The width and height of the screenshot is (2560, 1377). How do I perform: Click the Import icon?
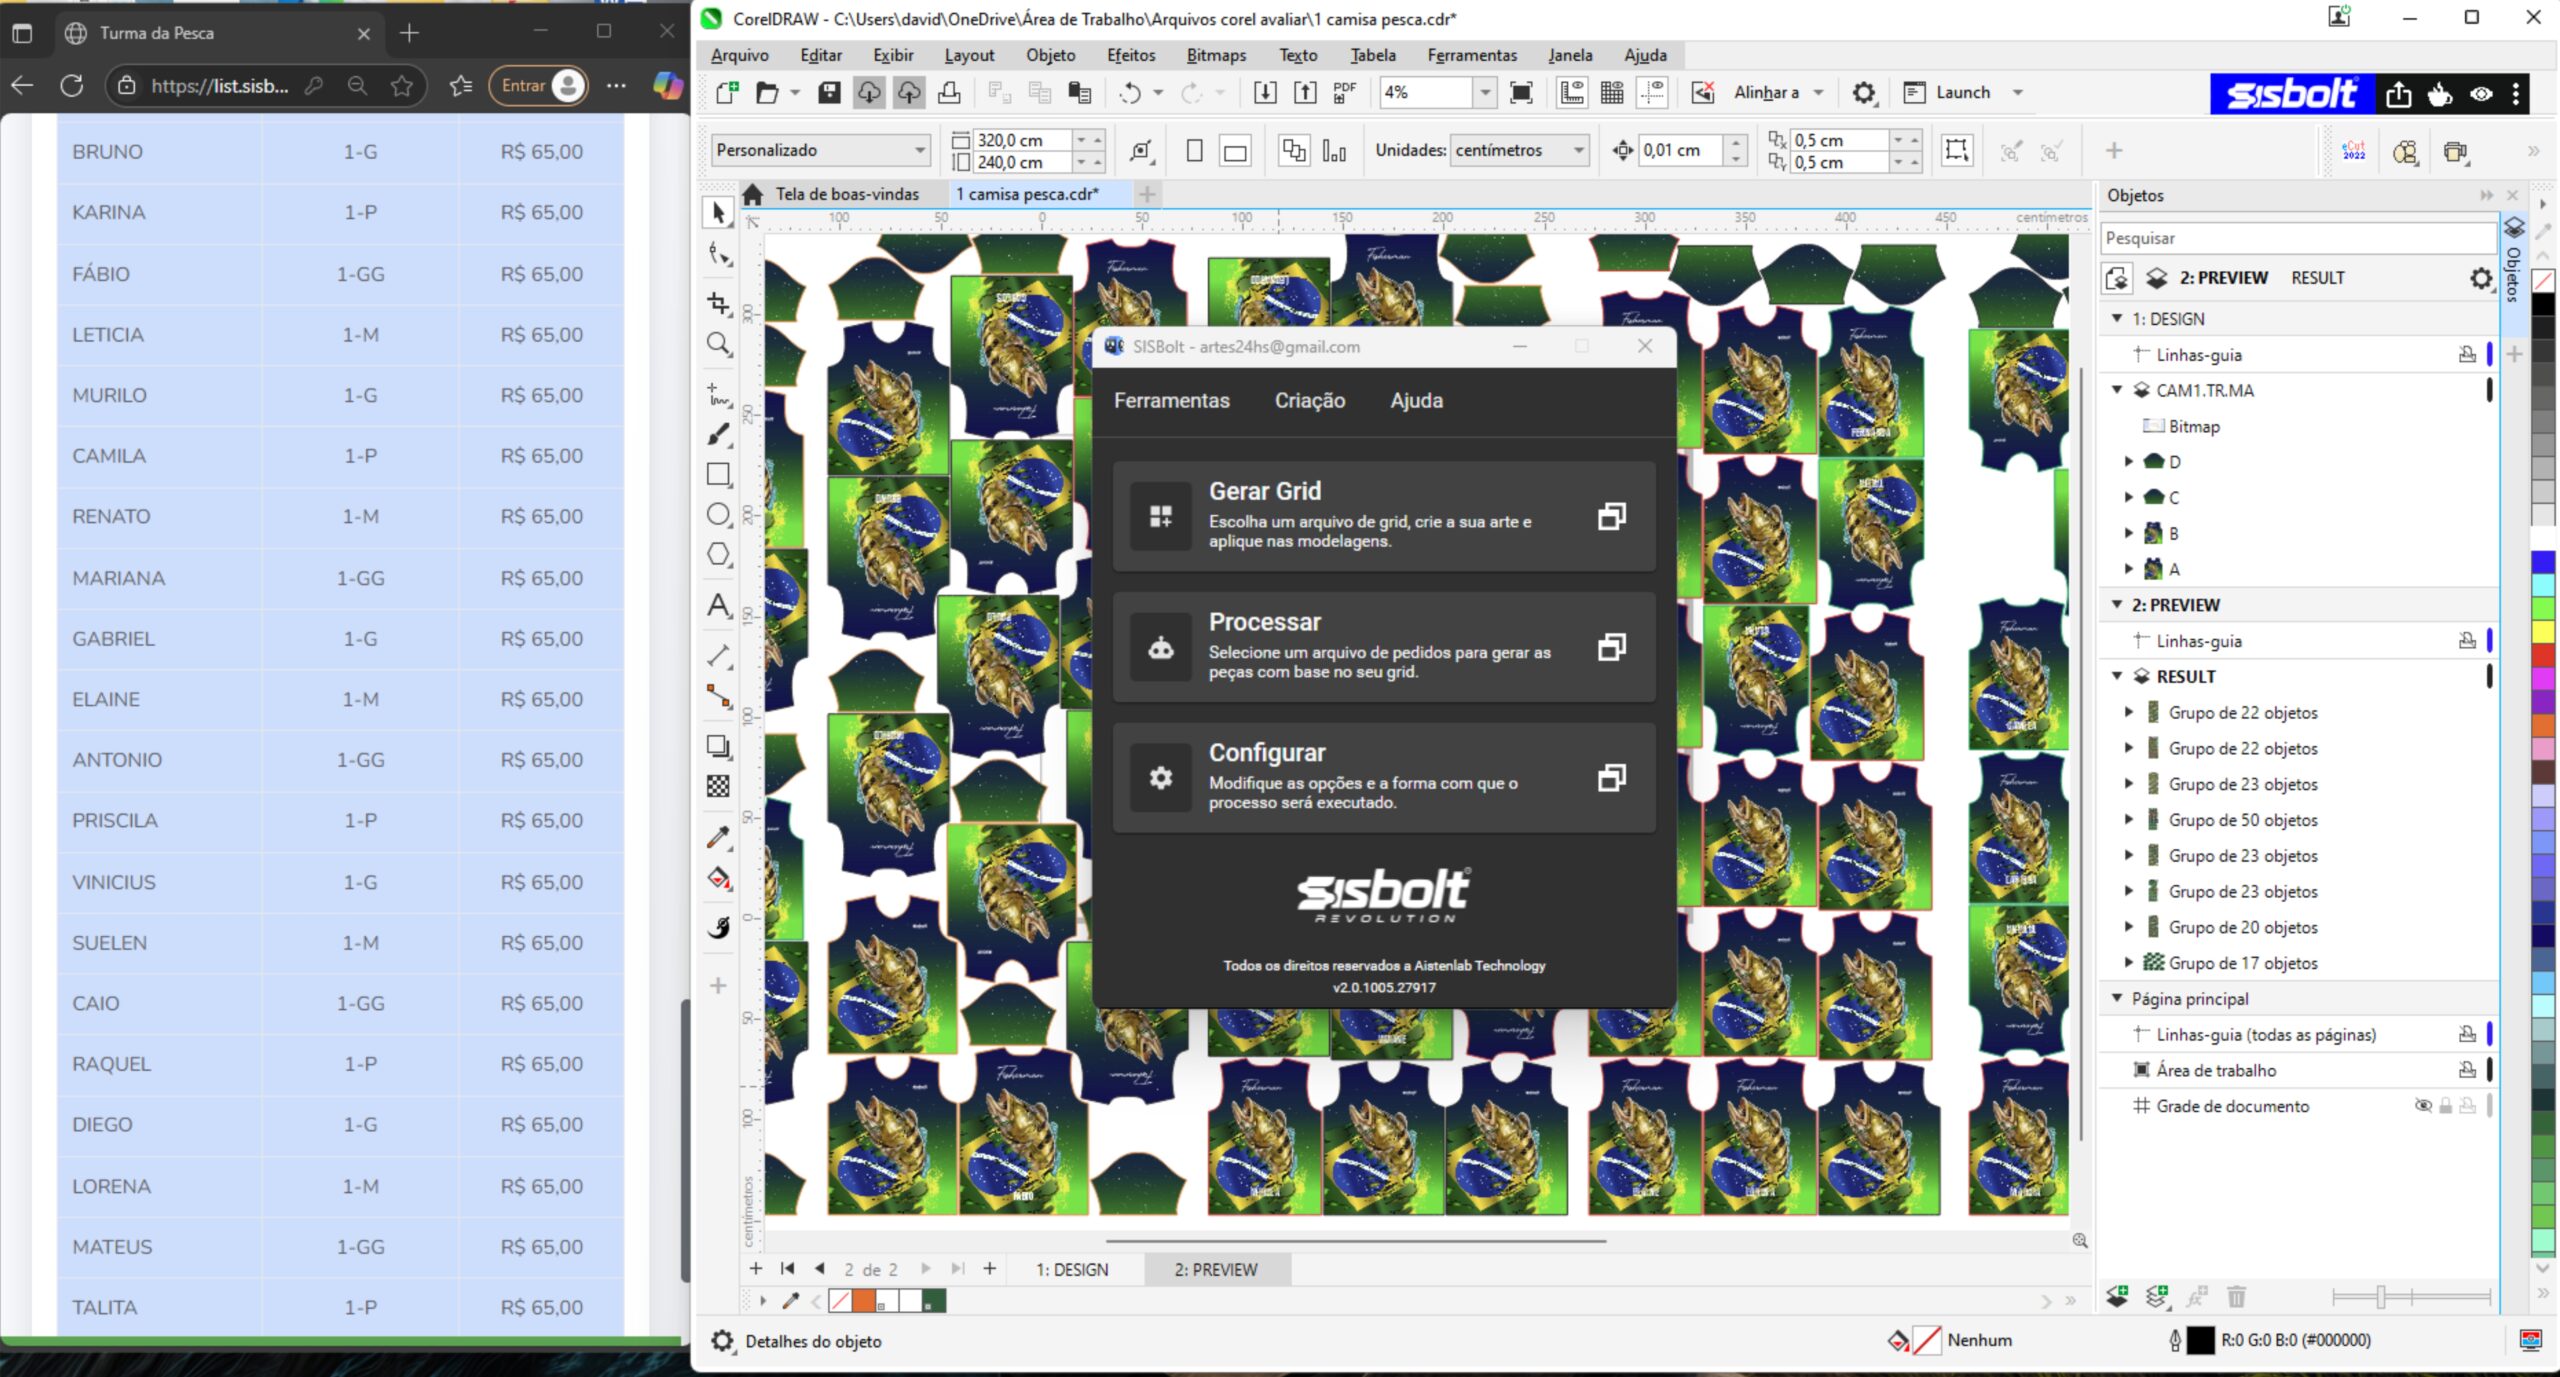tap(1265, 92)
